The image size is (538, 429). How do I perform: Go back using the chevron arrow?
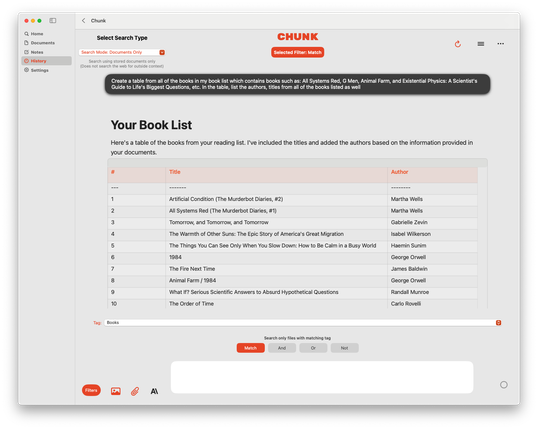coord(83,21)
